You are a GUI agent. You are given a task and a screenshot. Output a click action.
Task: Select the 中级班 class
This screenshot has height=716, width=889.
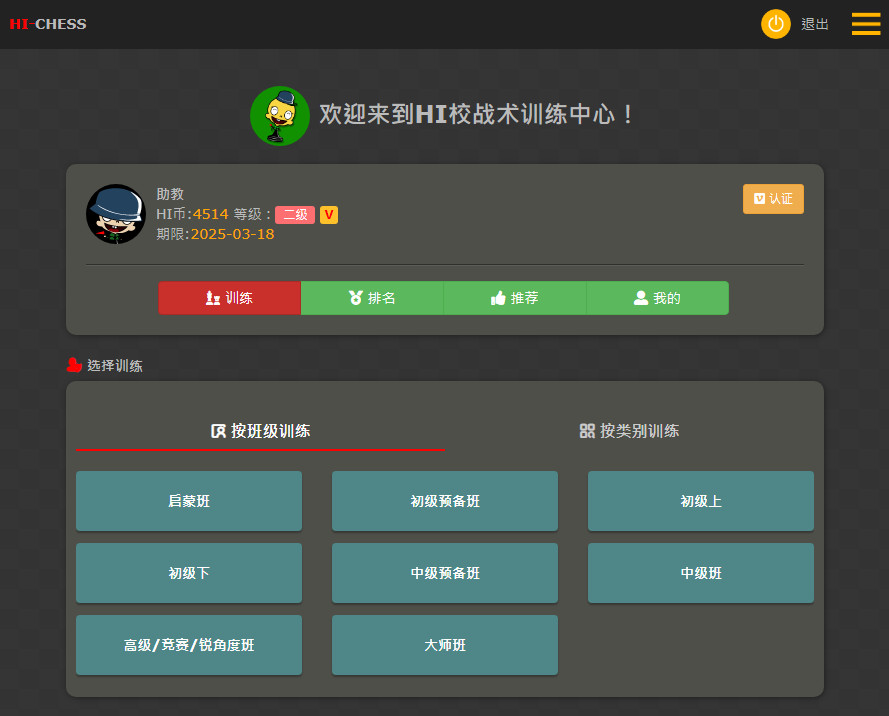[x=701, y=573]
